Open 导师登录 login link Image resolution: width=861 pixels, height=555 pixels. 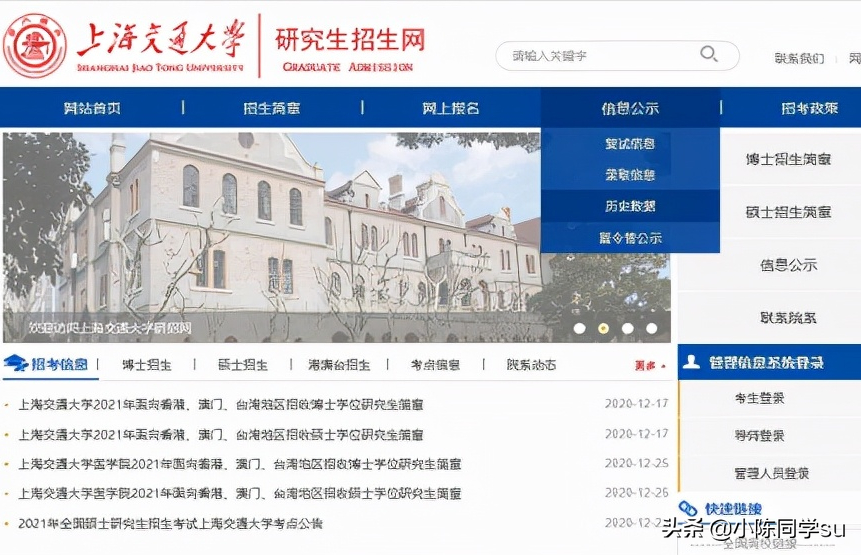(x=759, y=436)
